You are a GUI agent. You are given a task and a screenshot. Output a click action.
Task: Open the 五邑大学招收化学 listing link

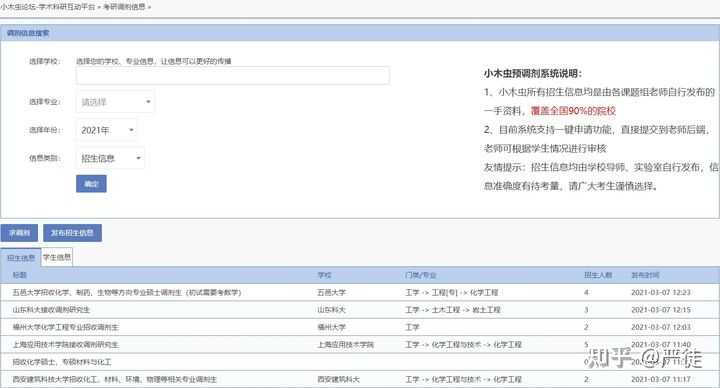click(x=127, y=292)
